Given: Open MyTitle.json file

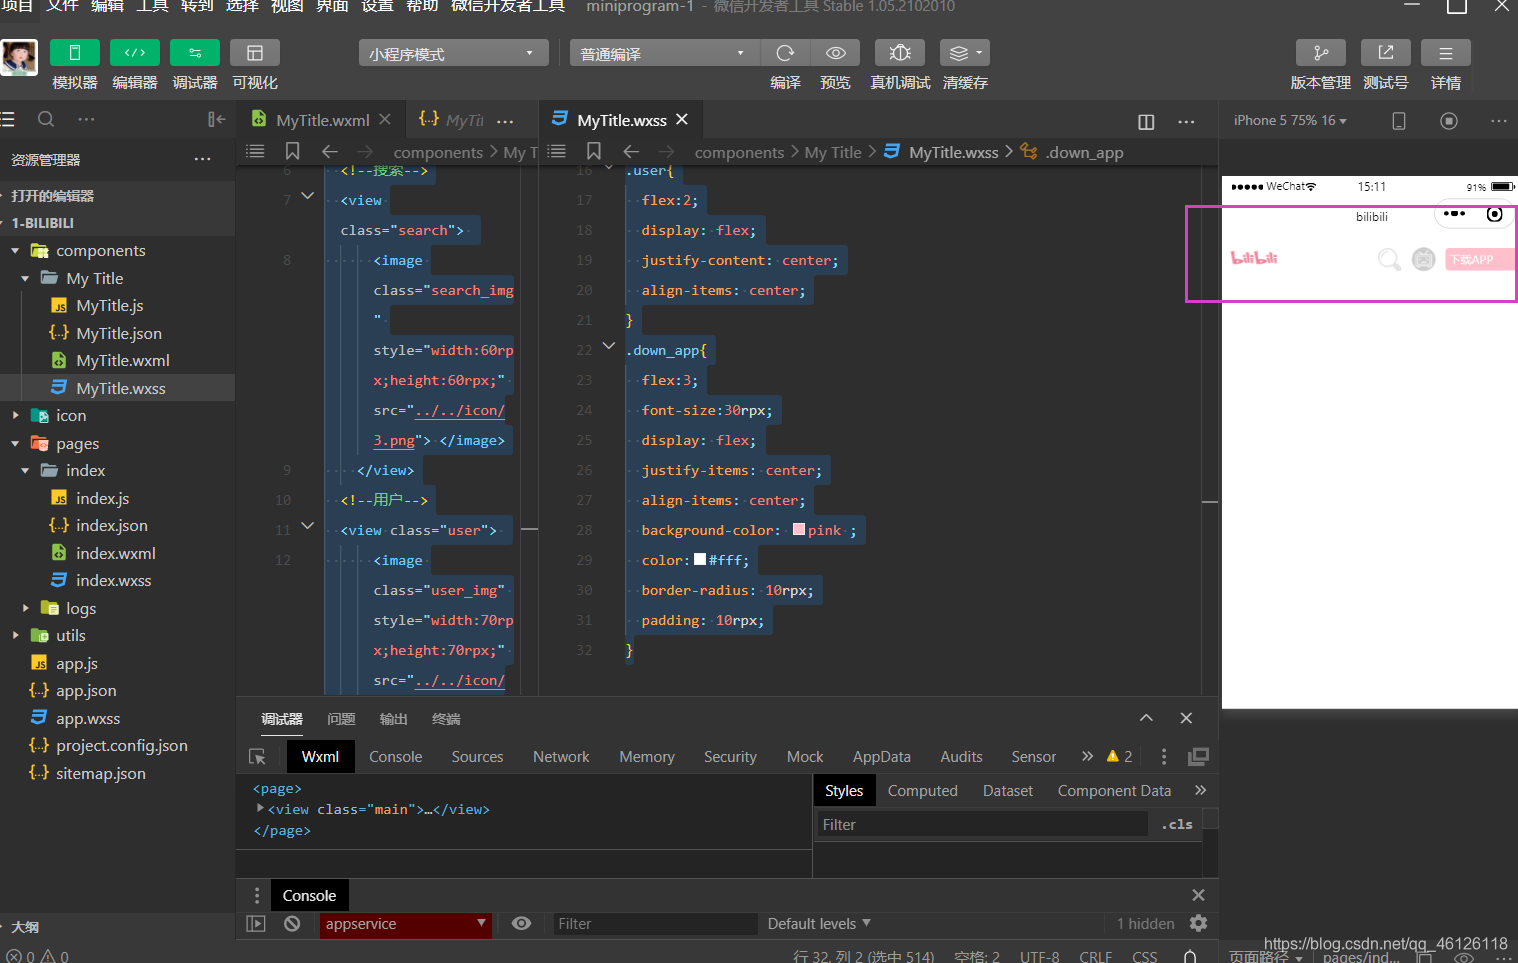Looking at the screenshot, I should tap(118, 333).
